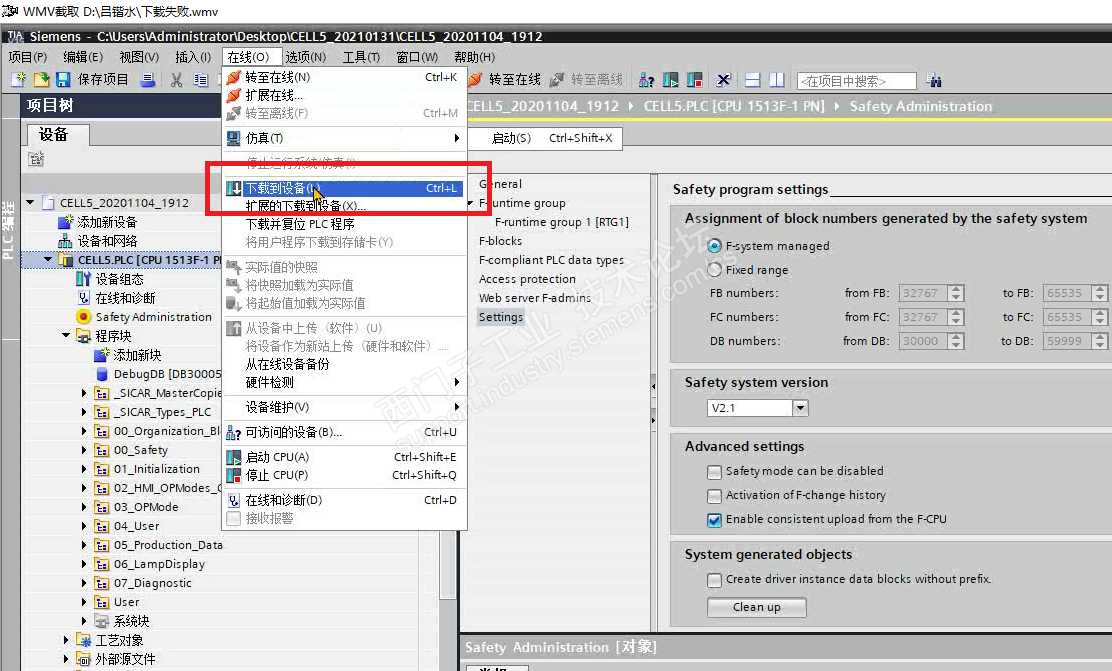Toggle the 接收报警 checkbox in menu
Image resolution: width=1112 pixels, height=671 pixels.
[233, 518]
